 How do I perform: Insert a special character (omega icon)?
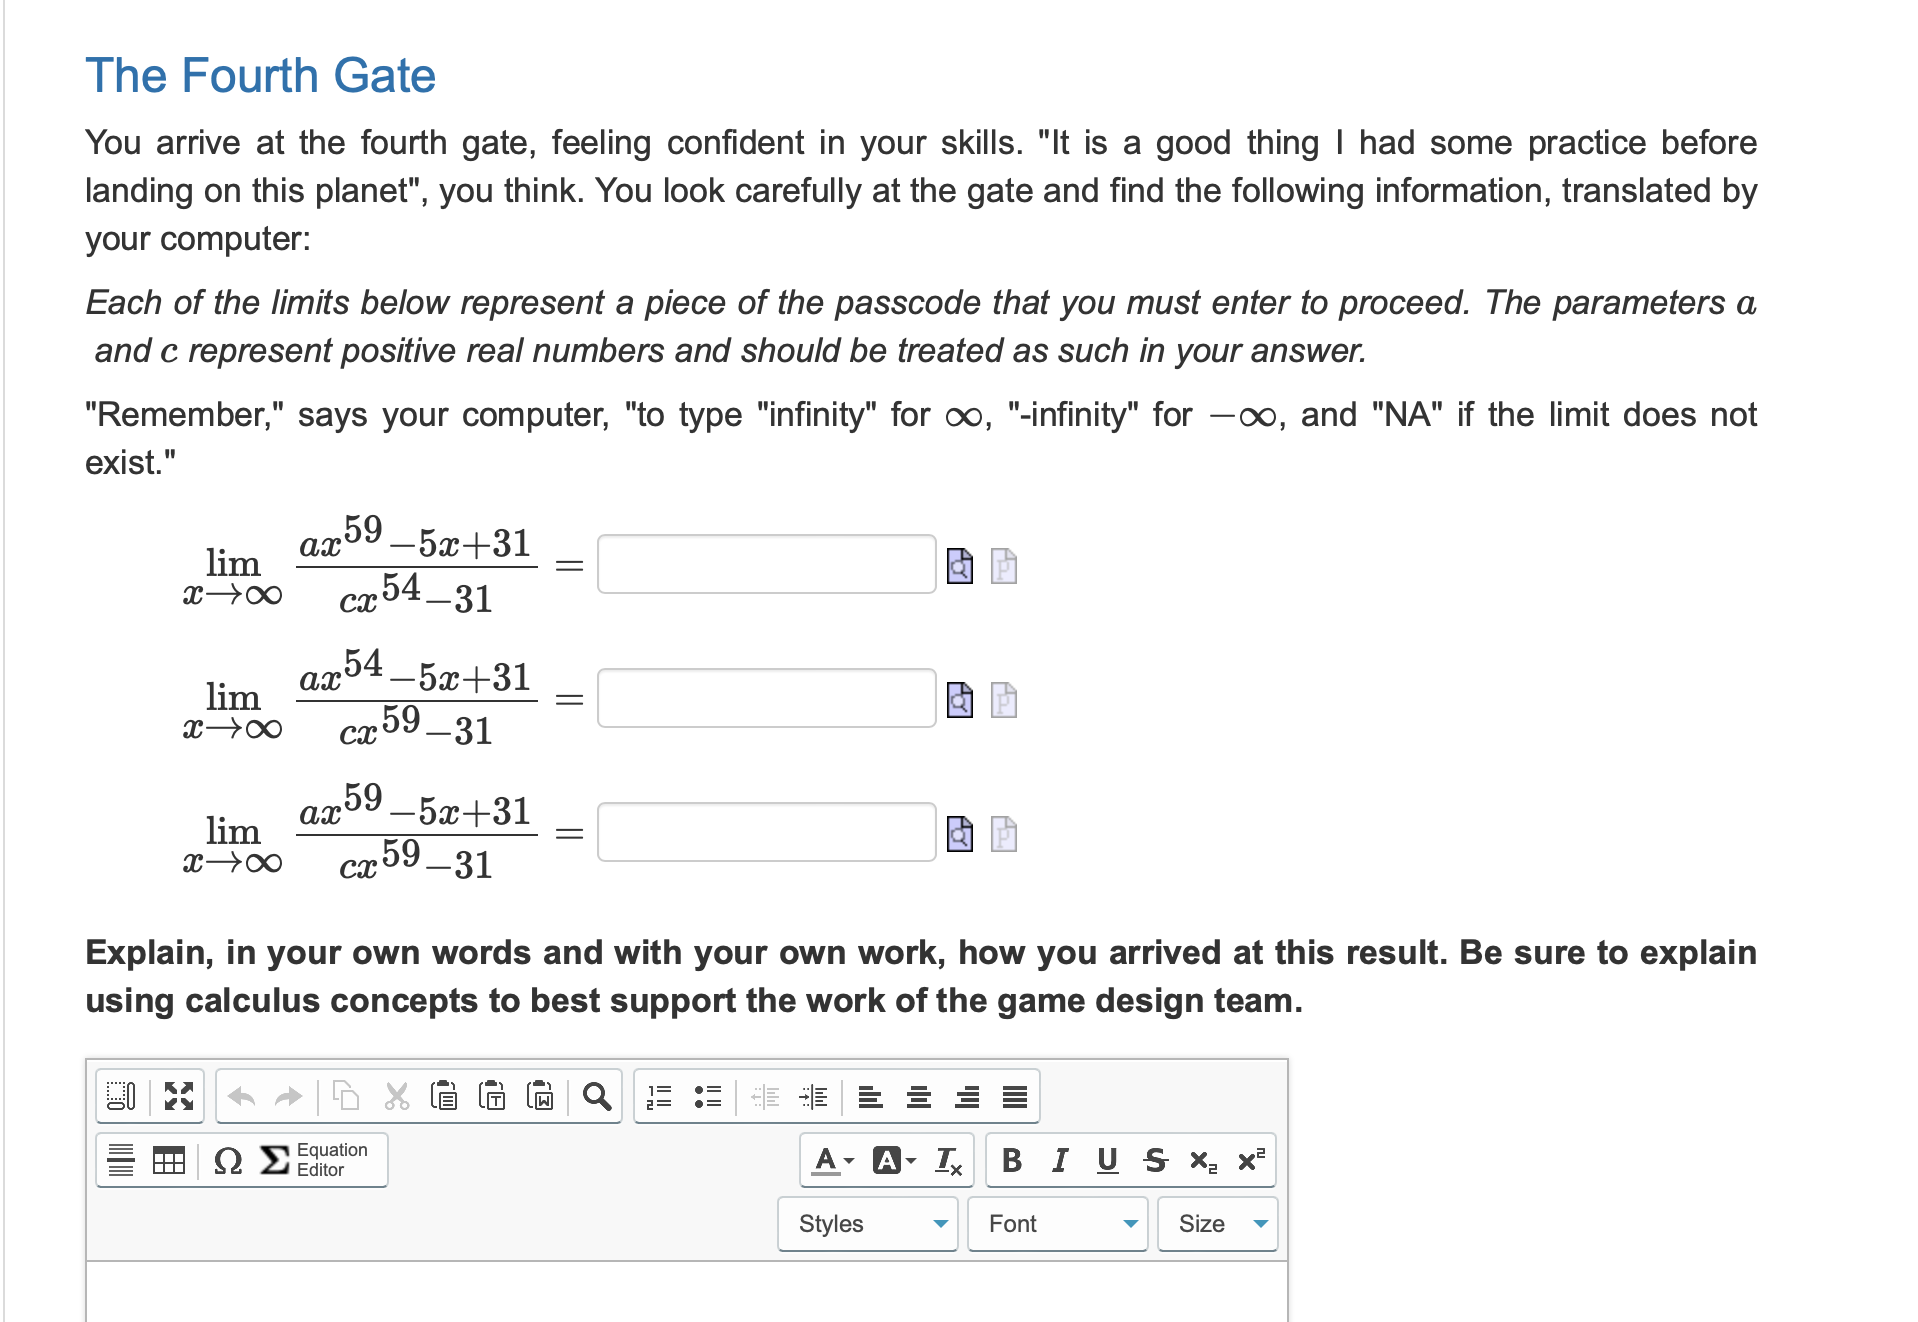(x=226, y=1160)
